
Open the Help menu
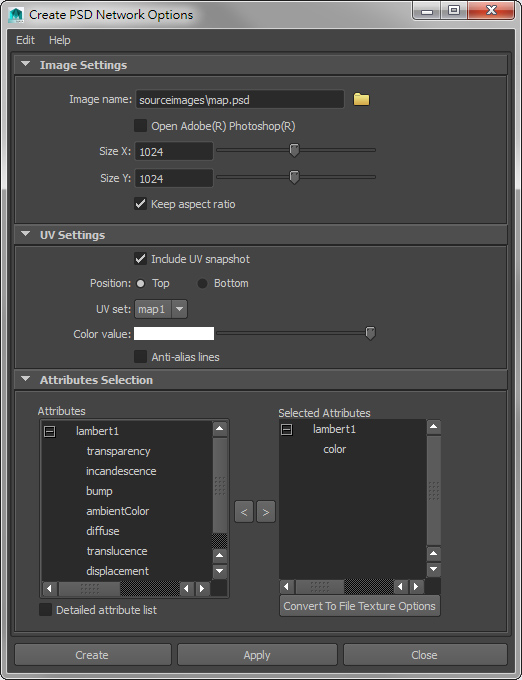tap(59, 40)
